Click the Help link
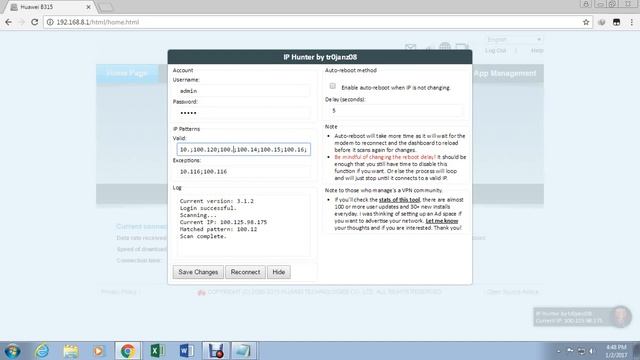The width and height of the screenshot is (640, 360). tap(537, 51)
